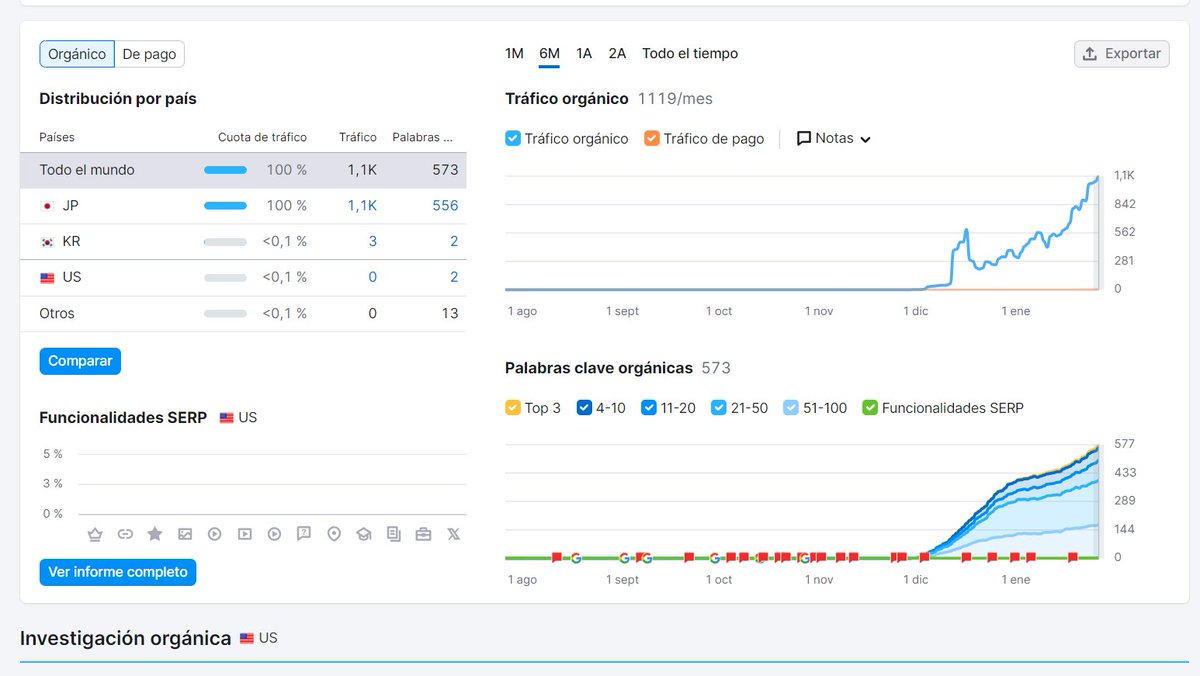
Task: Select the 1M time range
Action: pyautogui.click(x=514, y=53)
